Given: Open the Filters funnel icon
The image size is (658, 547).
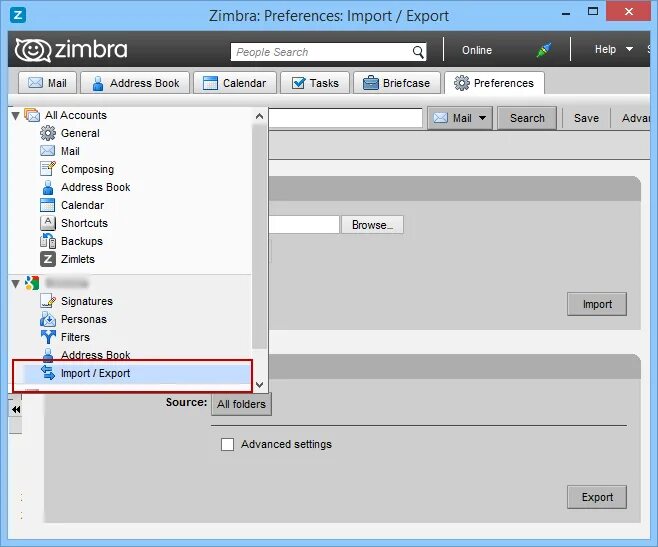Looking at the screenshot, I should pyautogui.click(x=48, y=337).
